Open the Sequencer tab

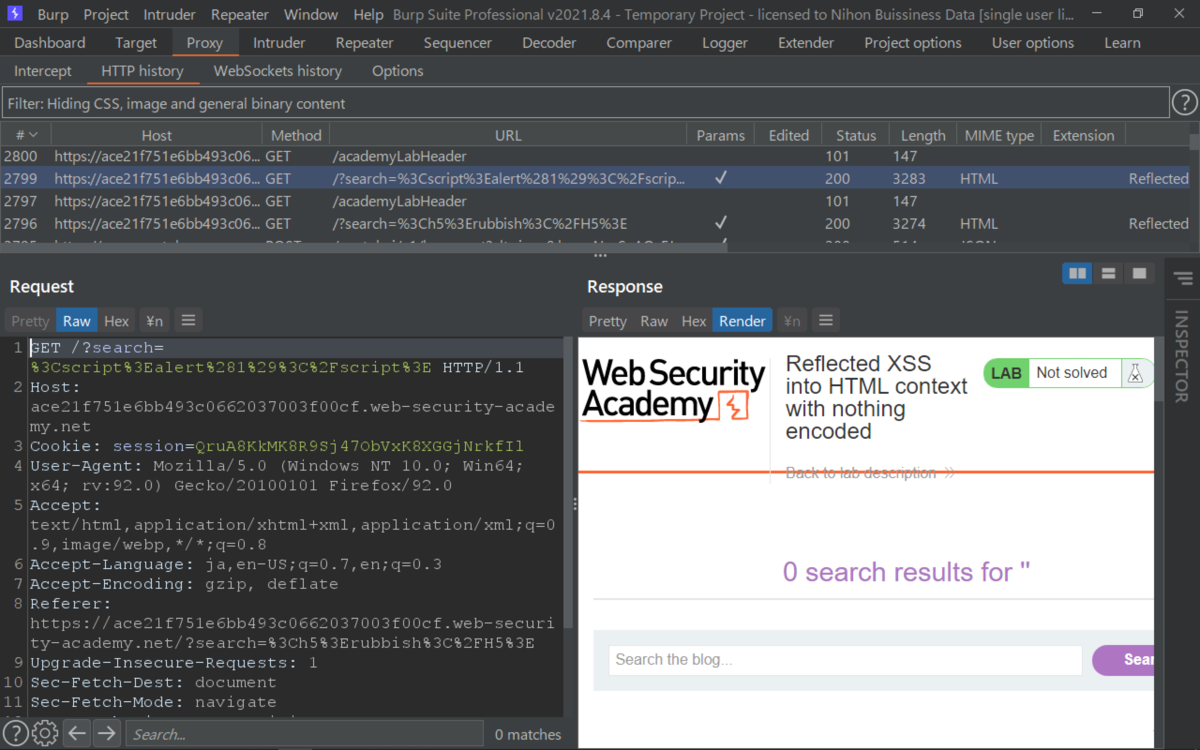click(x=457, y=43)
